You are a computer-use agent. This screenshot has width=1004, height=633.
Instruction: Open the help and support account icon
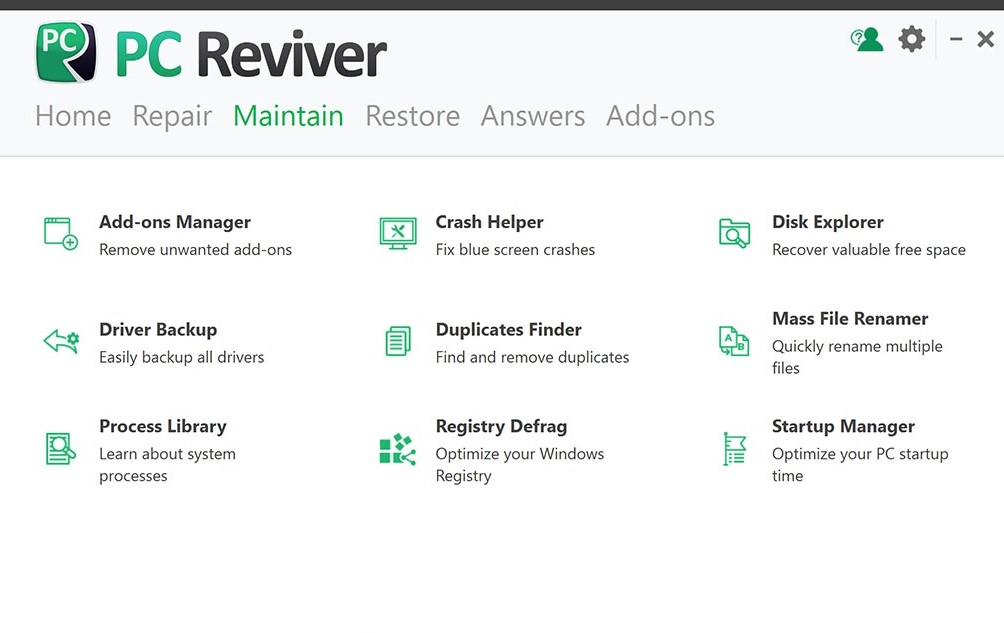(x=866, y=39)
